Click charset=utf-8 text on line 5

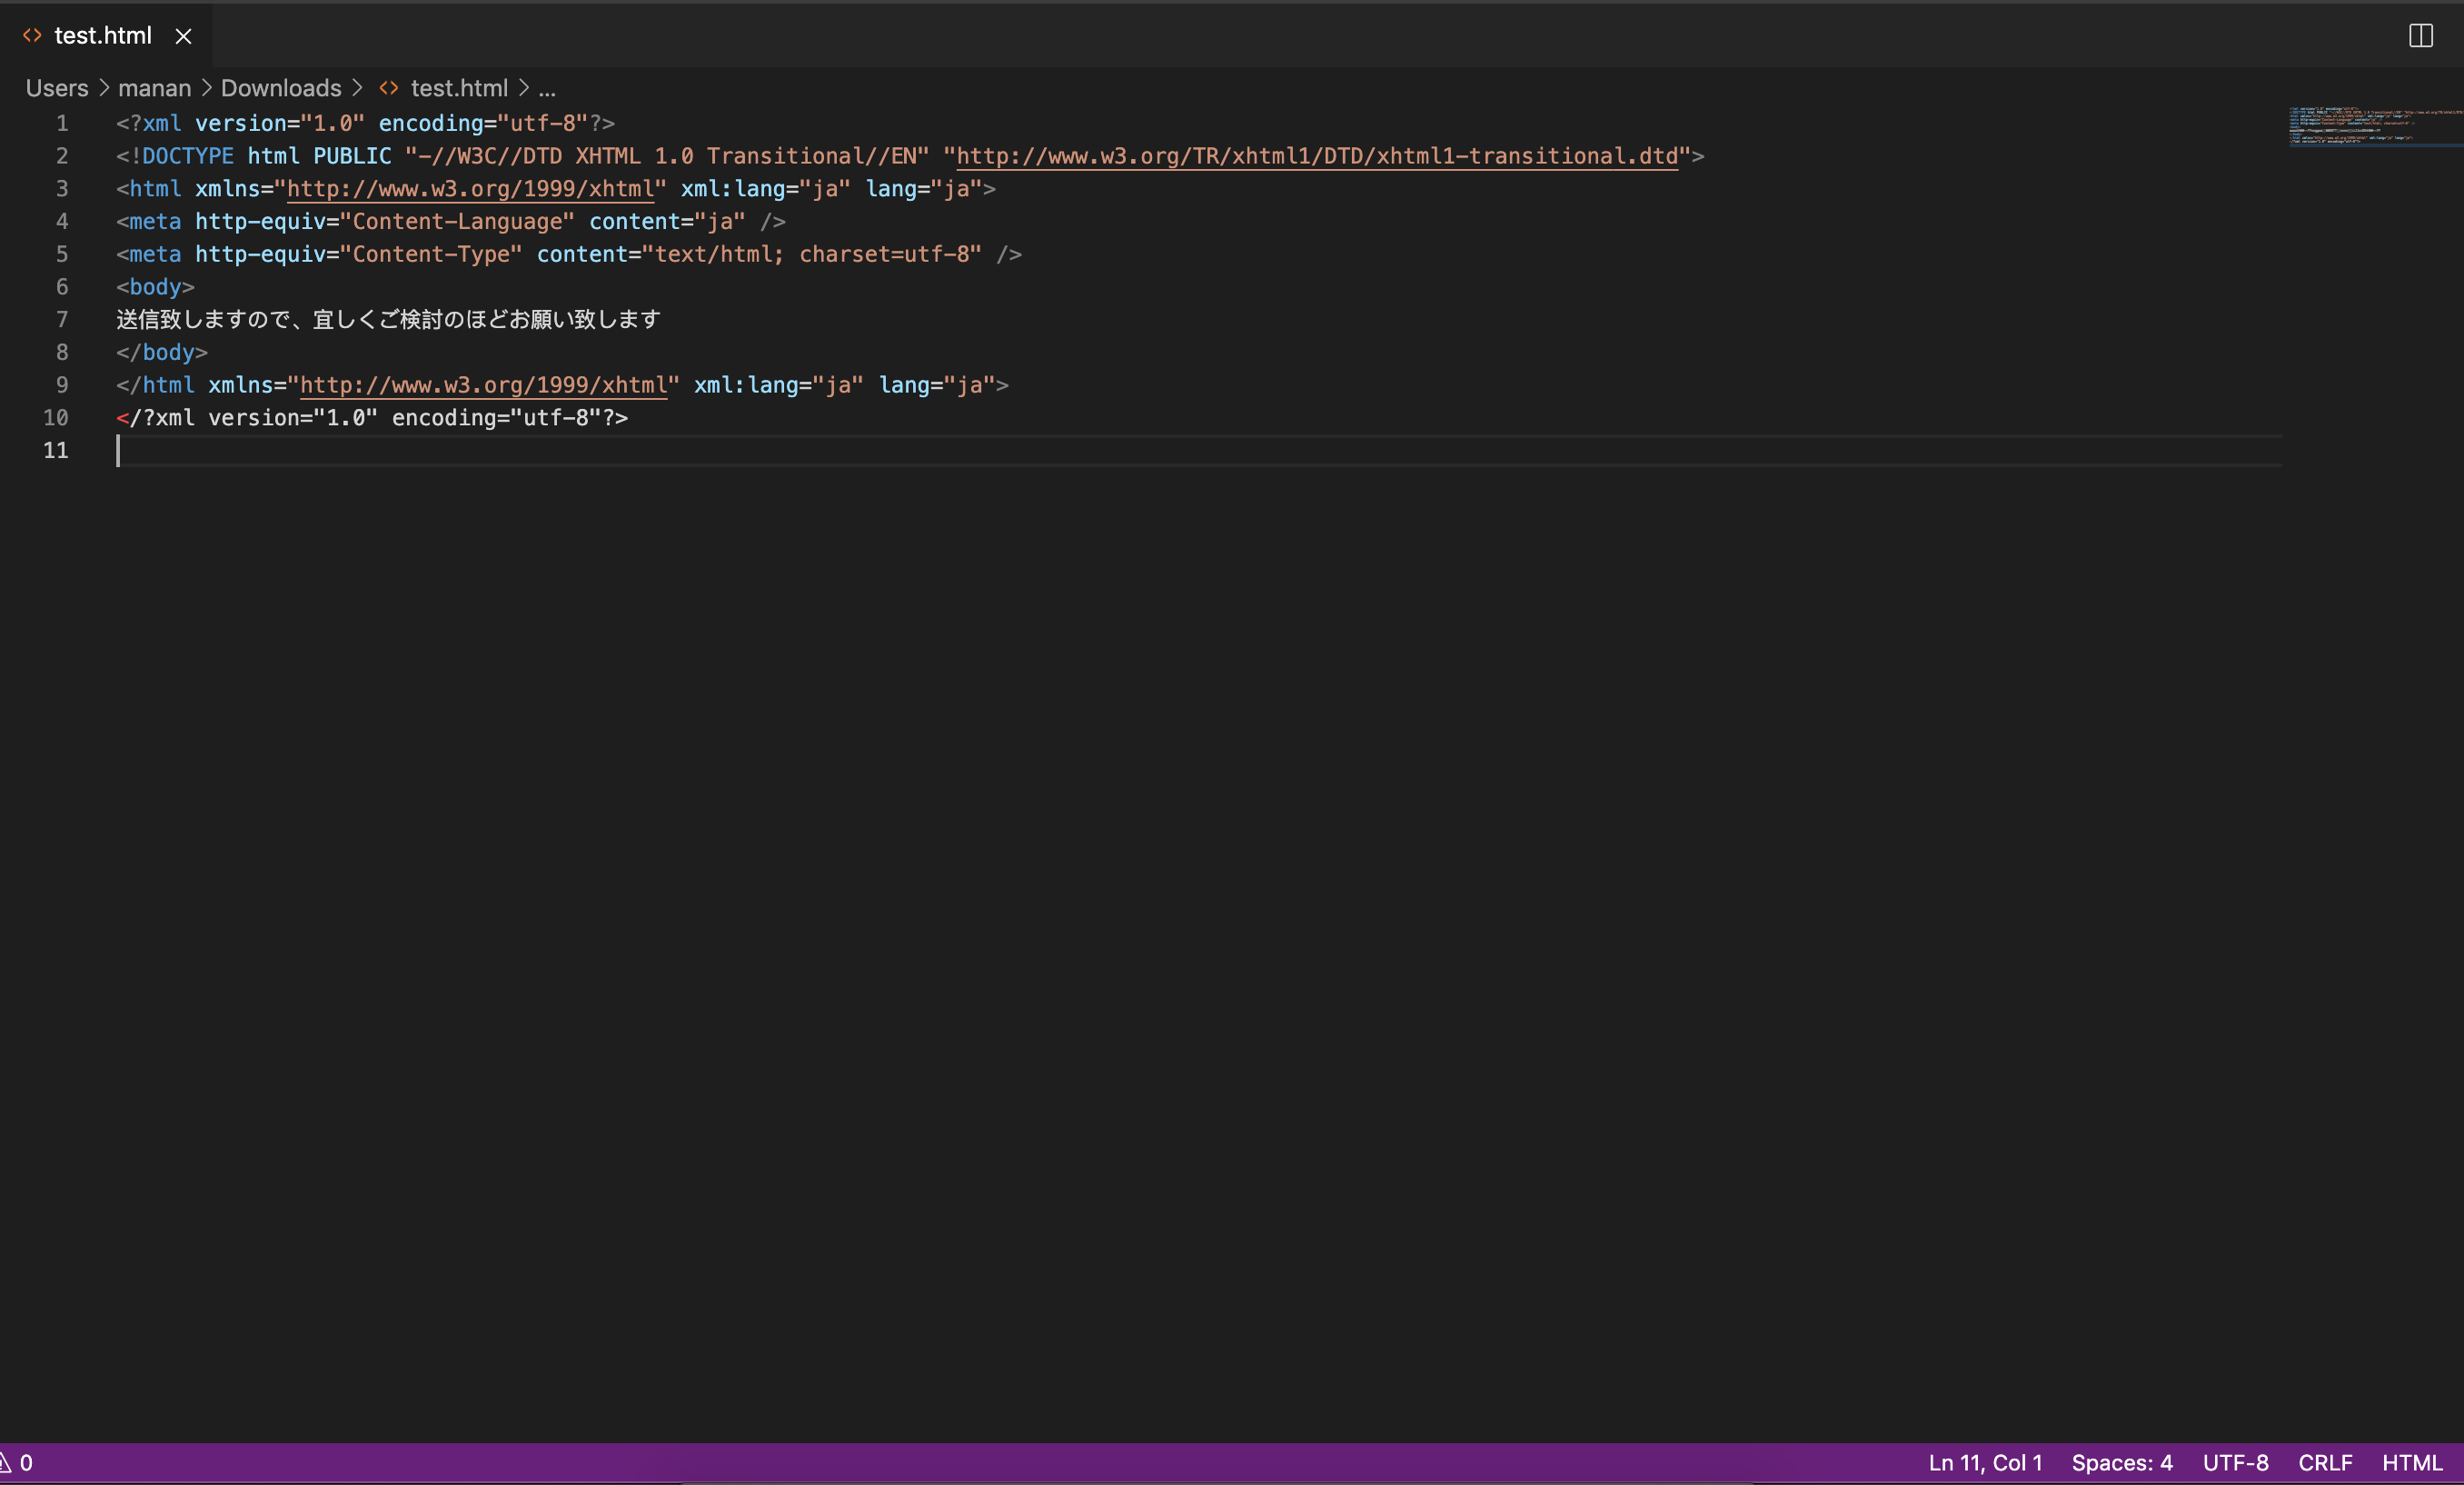pos(884,254)
